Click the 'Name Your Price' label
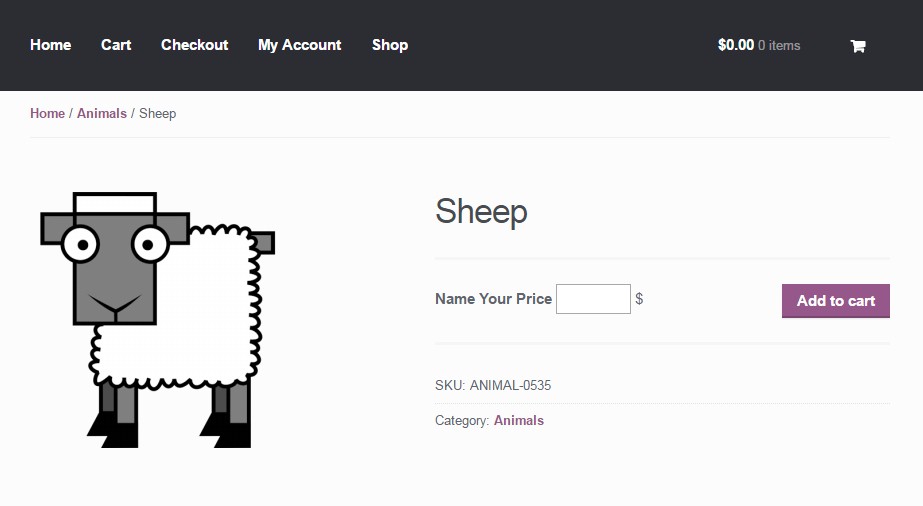This screenshot has width=923, height=506. [493, 299]
